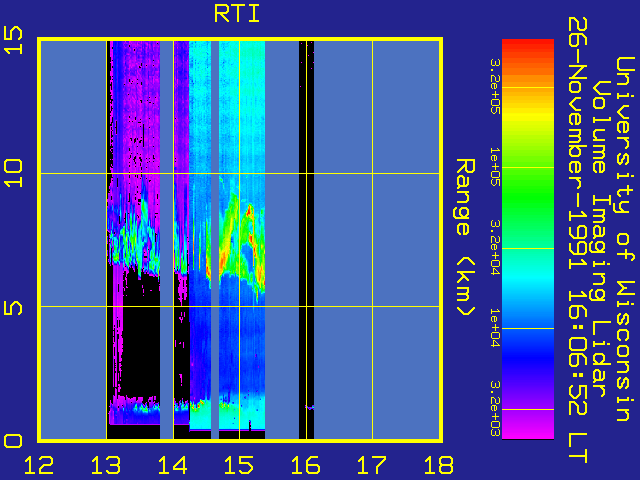The width and height of the screenshot is (640, 480).
Task: Click the topmost 3.2e+05 colorbar label
Action: (495, 87)
